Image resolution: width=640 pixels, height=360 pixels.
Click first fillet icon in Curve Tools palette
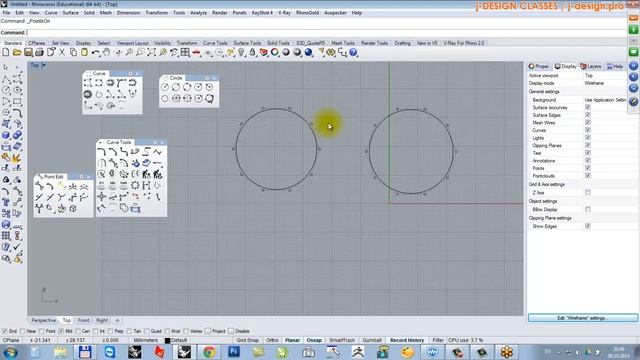[102, 152]
